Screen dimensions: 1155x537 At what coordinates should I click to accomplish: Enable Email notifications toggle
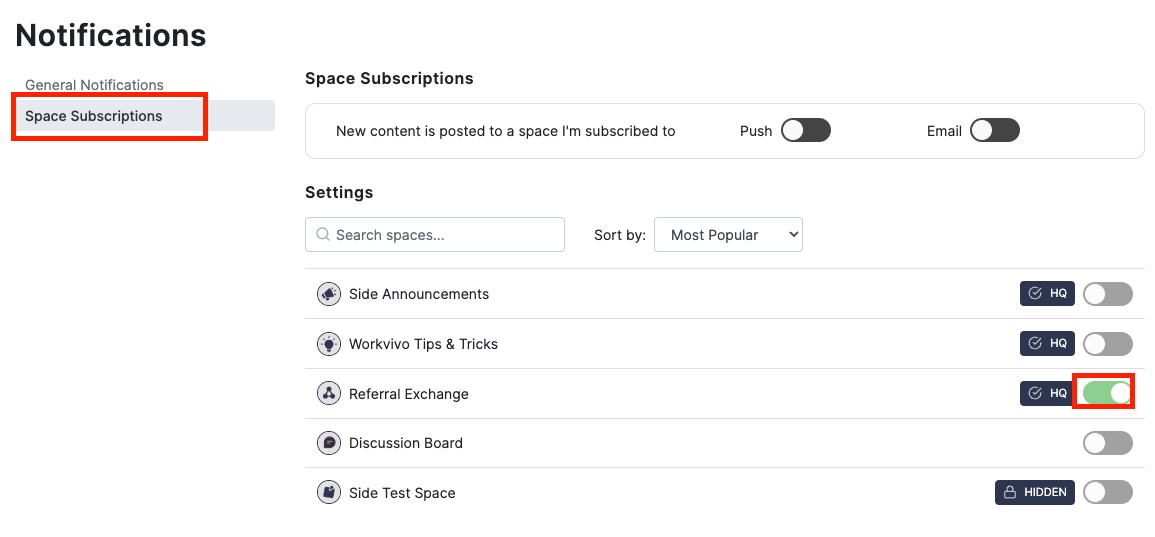tap(994, 130)
